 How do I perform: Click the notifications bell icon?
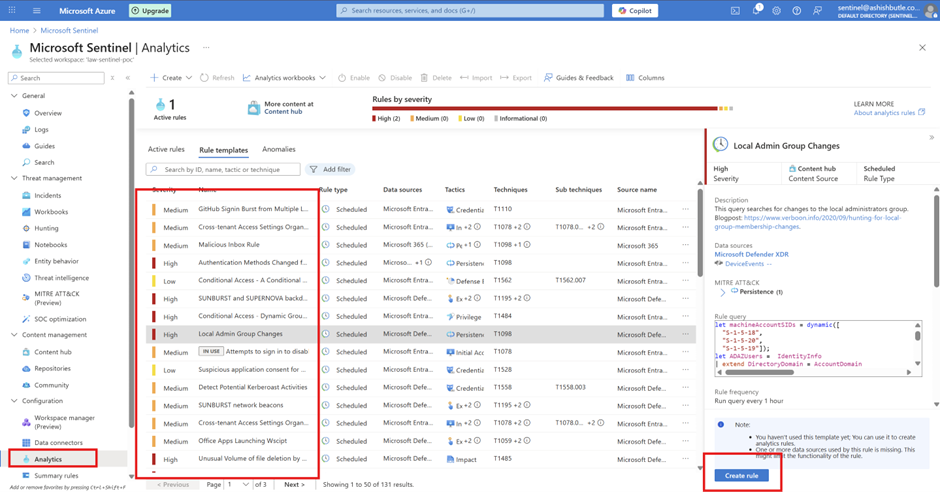757,11
